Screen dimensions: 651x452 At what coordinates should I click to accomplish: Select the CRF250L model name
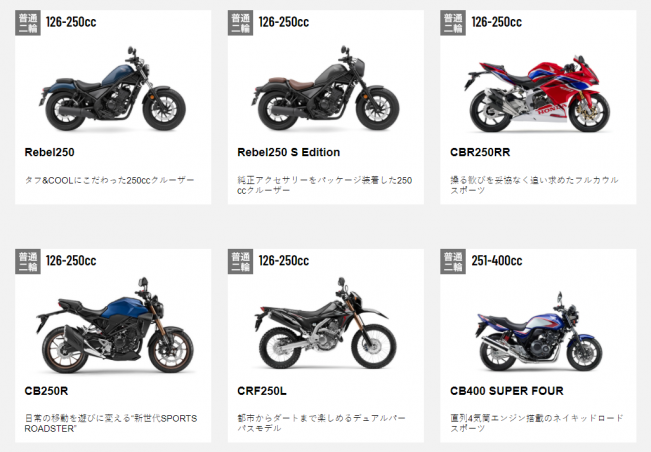click(262, 391)
